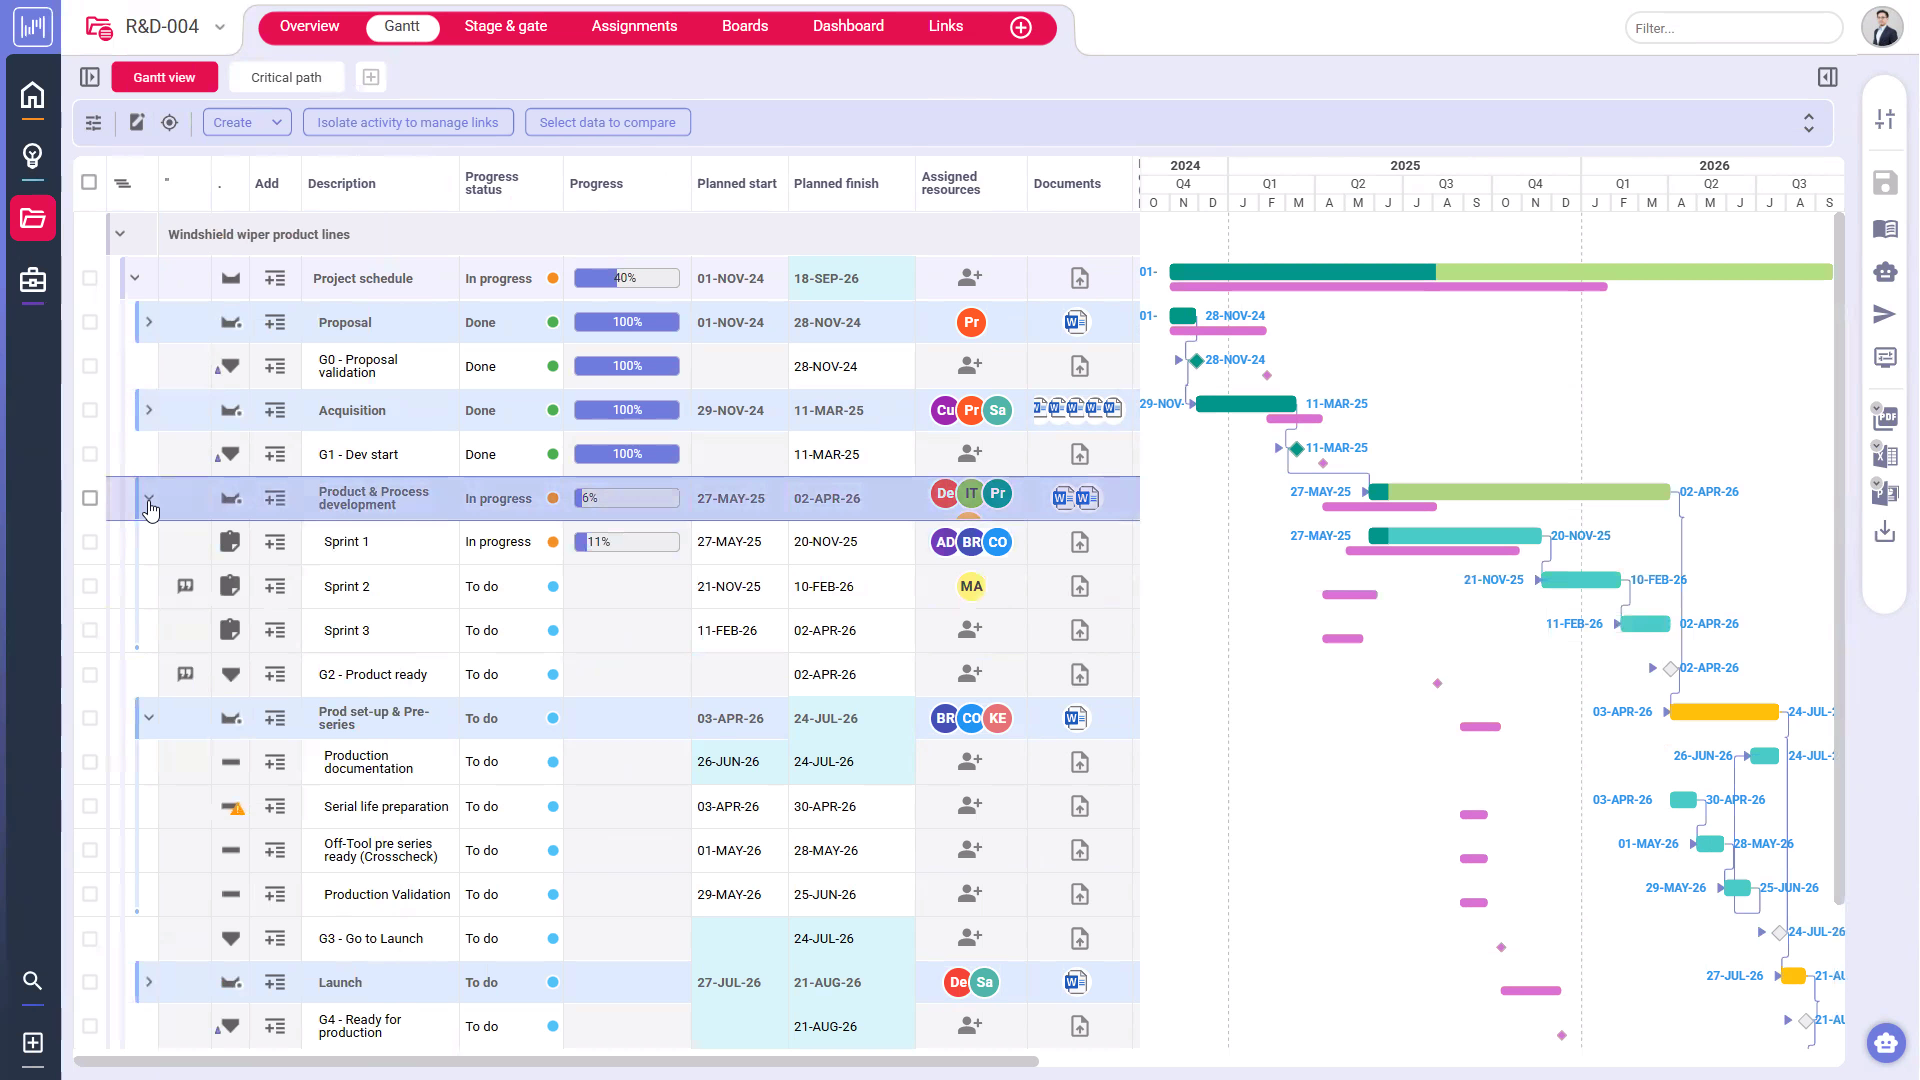The width and height of the screenshot is (1920, 1080).
Task: Open the Create dropdown
Action: 246,122
